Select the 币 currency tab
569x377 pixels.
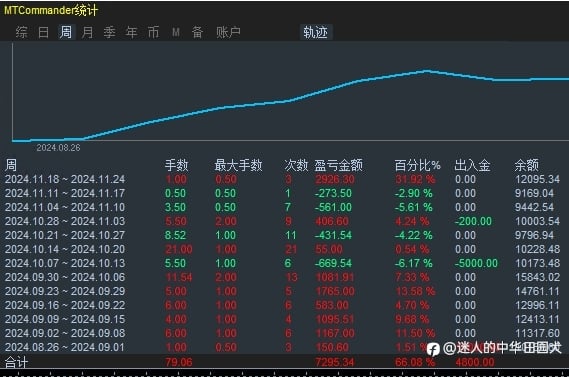(x=153, y=32)
